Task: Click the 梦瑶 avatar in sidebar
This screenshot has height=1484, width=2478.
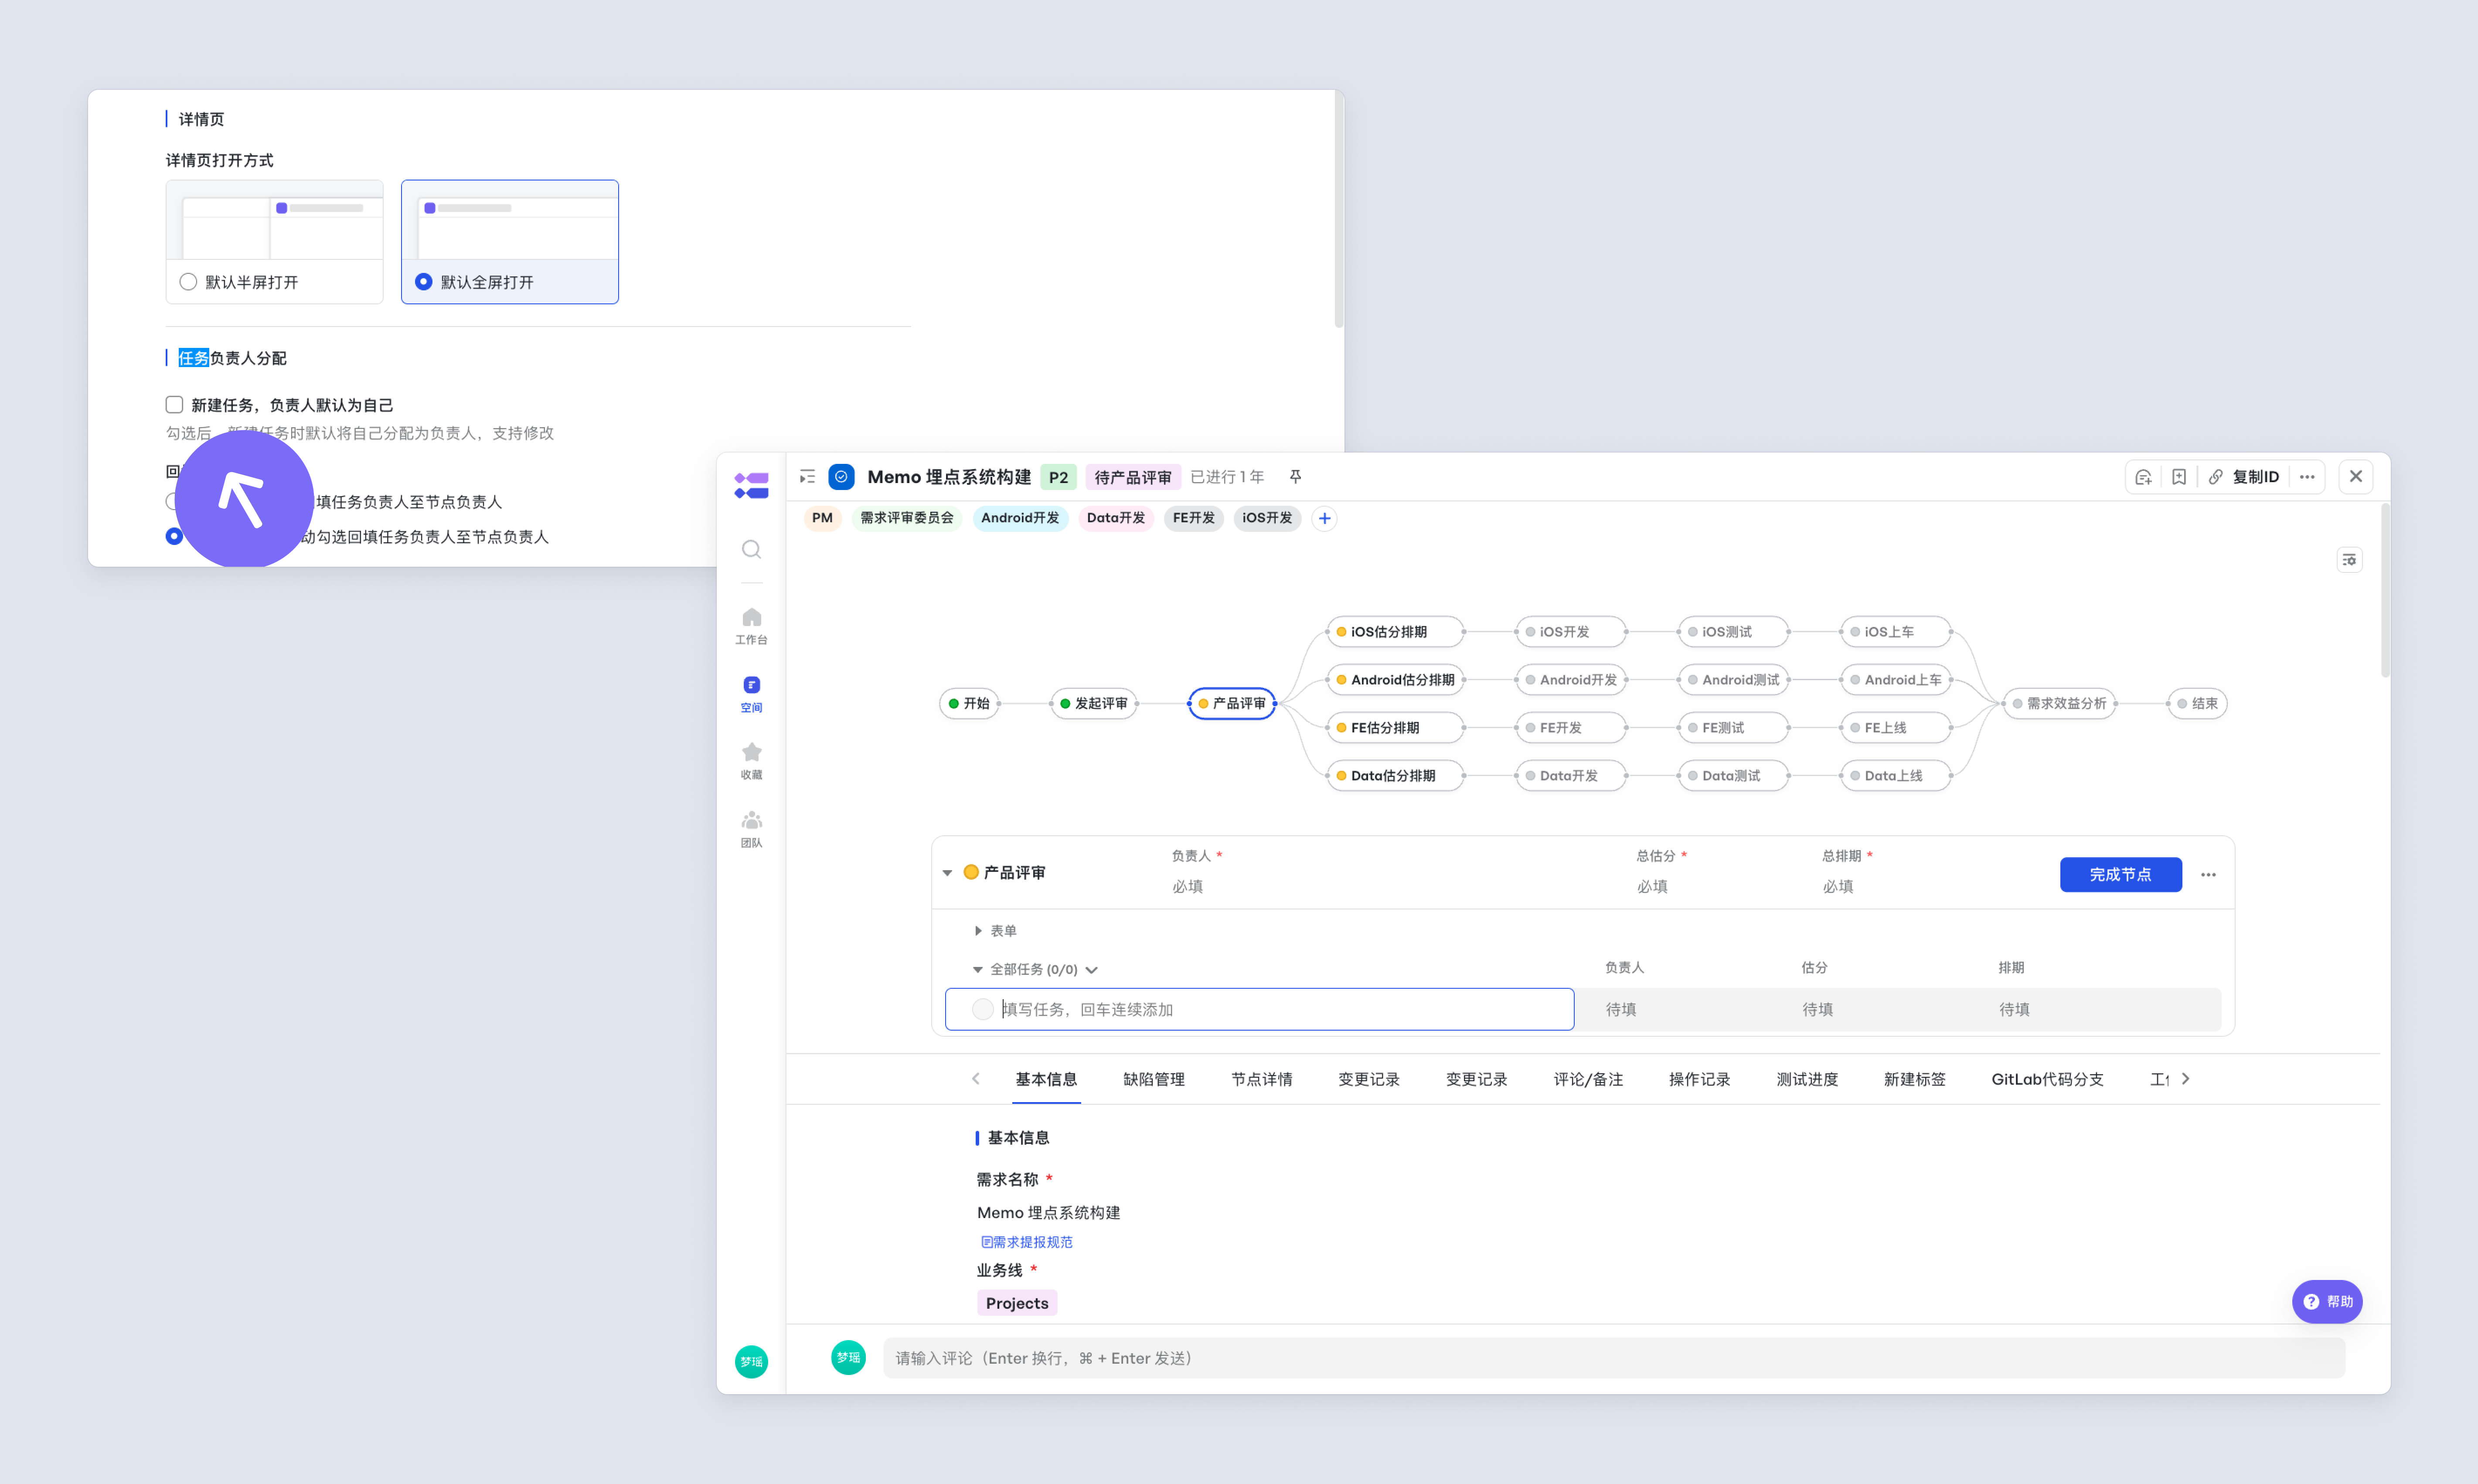Action: point(751,1361)
